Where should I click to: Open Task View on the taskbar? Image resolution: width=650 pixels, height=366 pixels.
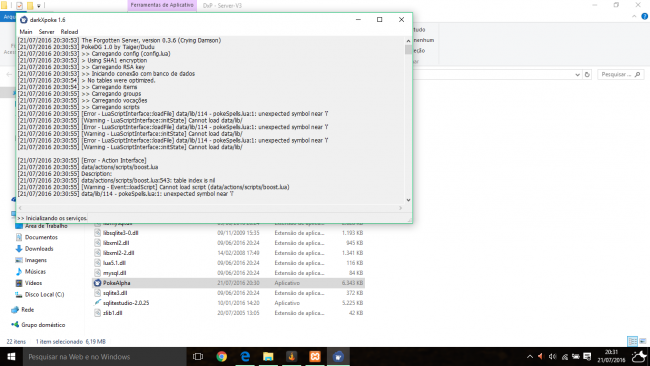pyautogui.click(x=198, y=357)
